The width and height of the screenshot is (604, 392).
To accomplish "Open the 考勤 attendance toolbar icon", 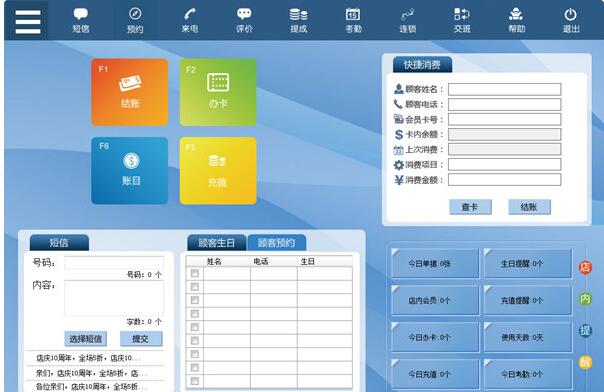I will [353, 20].
